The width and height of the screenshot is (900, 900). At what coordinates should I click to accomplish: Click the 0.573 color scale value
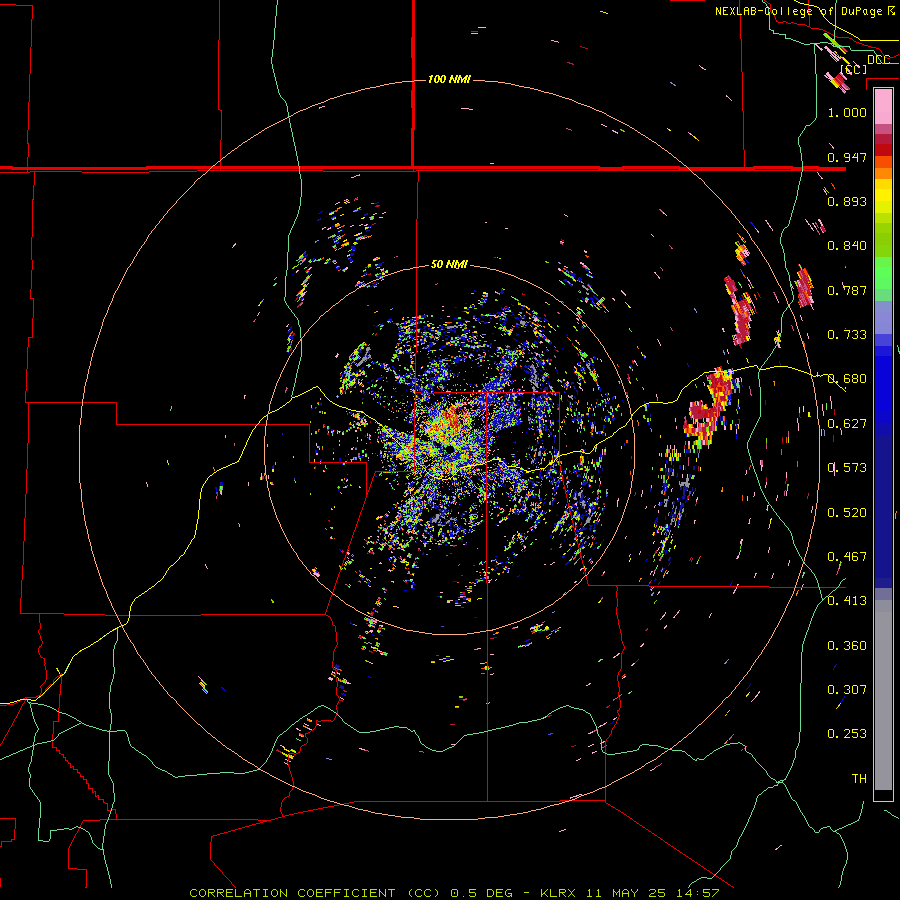(847, 468)
